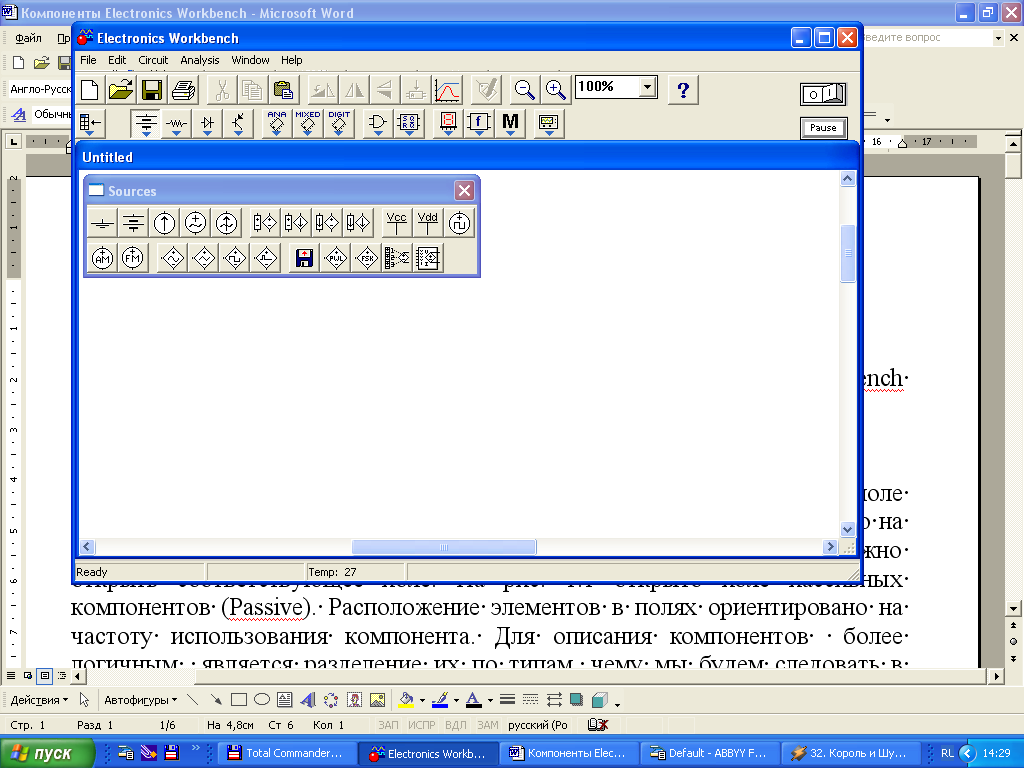Viewport: 1024px width, 768px height.
Task: Open the Circuit menu
Action: point(153,60)
